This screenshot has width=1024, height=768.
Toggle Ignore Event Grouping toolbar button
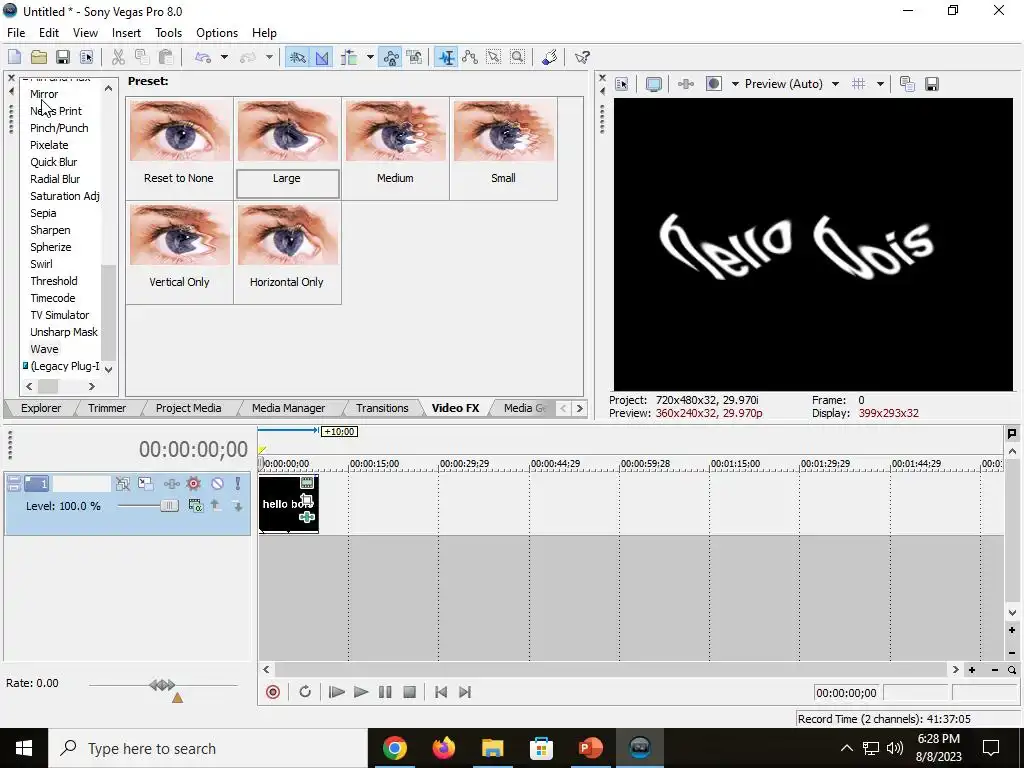(415, 57)
